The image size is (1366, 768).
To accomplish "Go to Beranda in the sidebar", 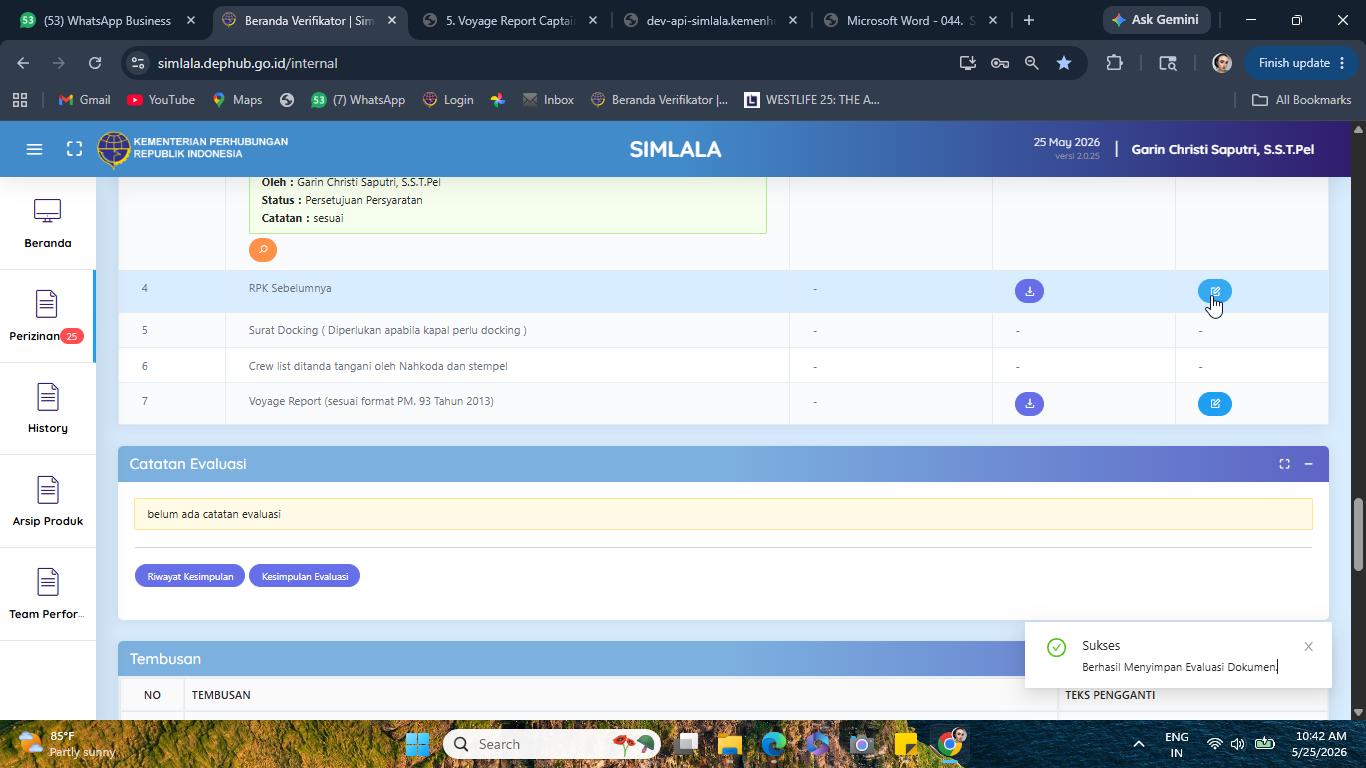I will [x=47, y=224].
